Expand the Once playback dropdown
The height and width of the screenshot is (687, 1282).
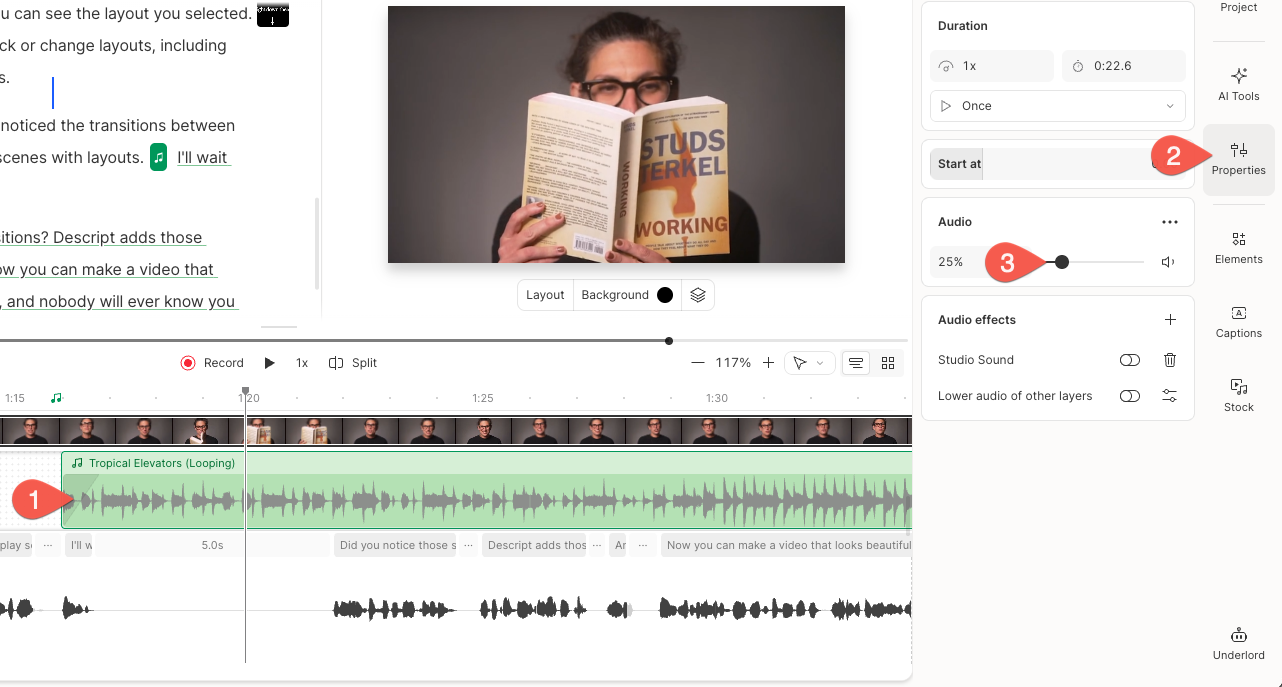click(1057, 106)
